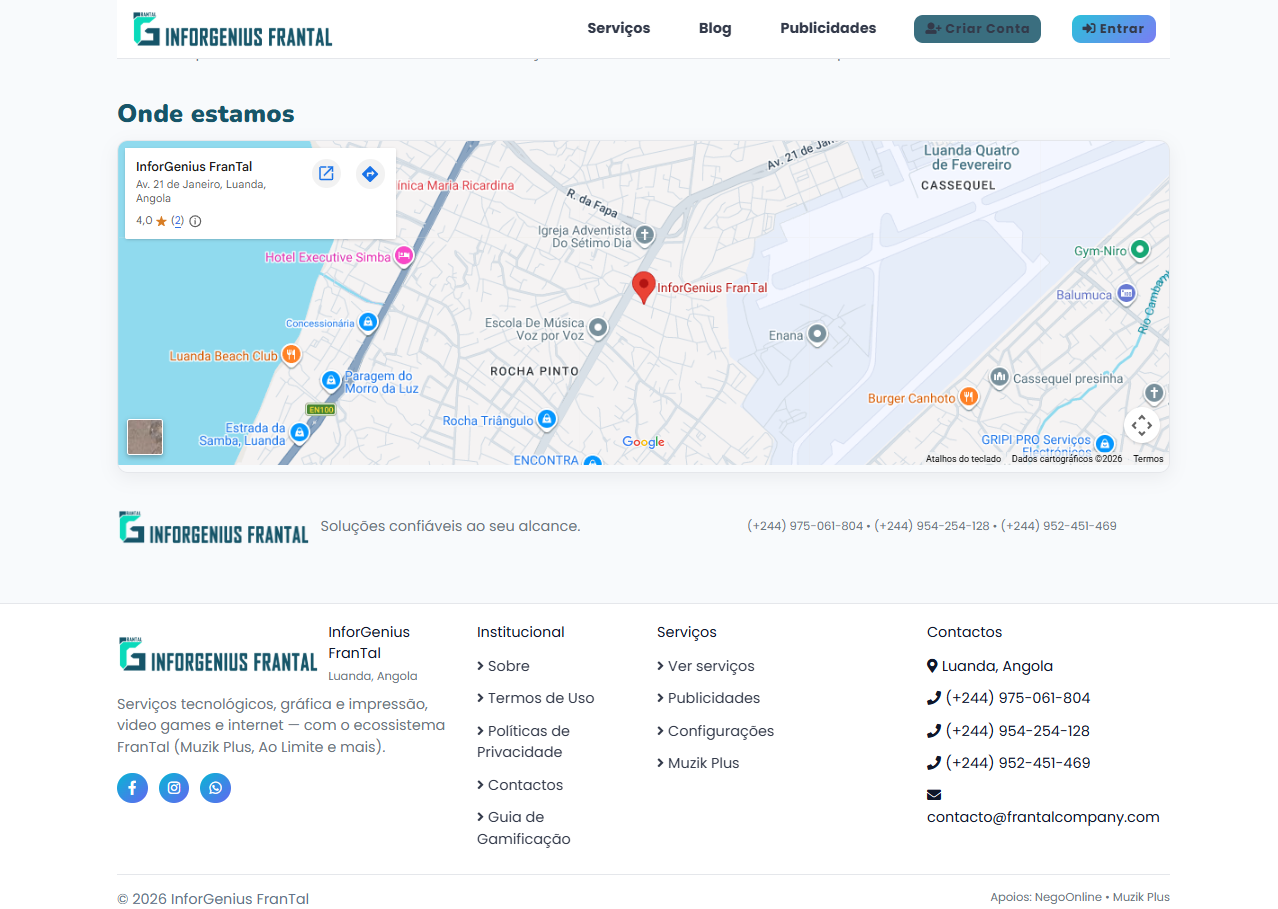Open Configurações footer link
The height and width of the screenshot is (909, 1278).
pos(715,731)
